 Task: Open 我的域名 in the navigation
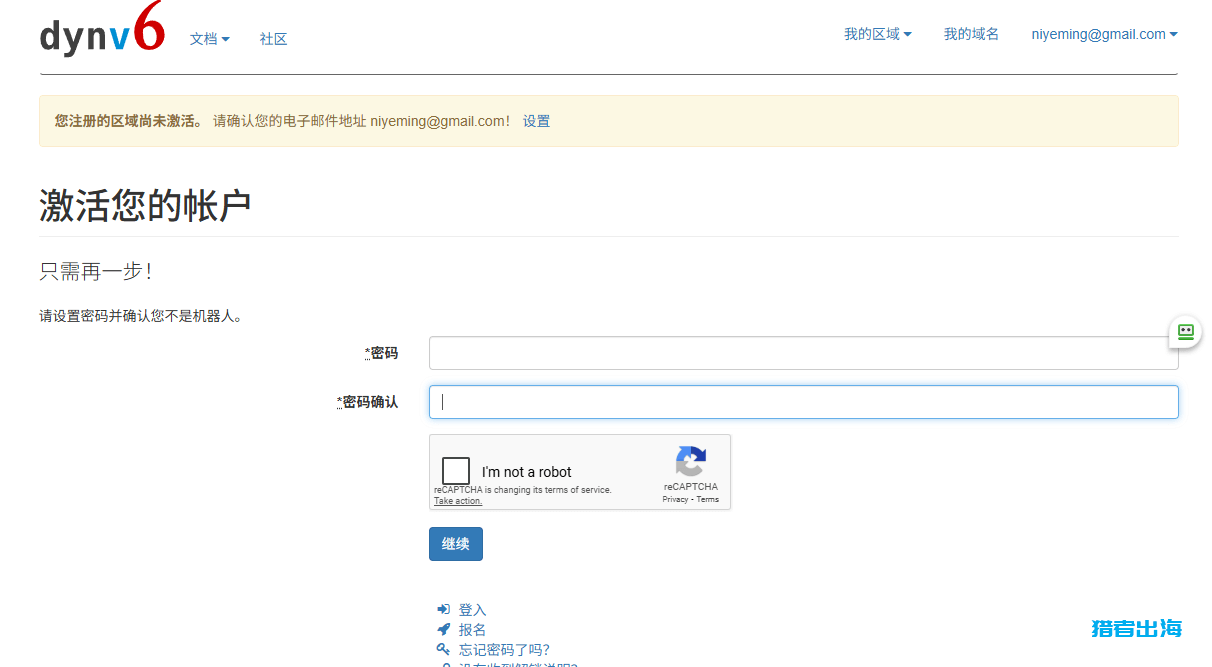[x=971, y=34]
